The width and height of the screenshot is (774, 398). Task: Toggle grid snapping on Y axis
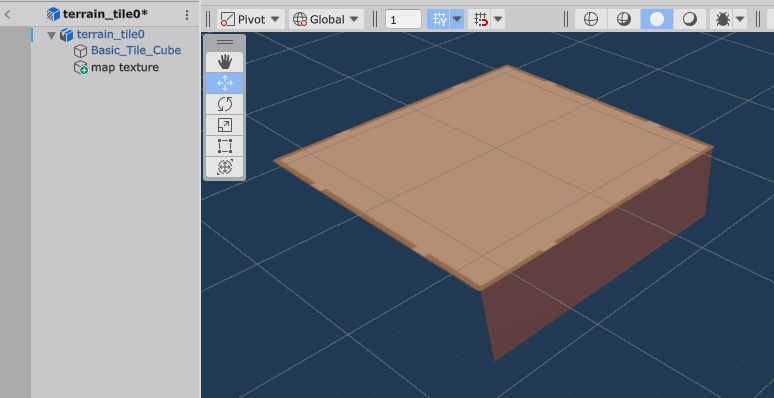[x=439, y=19]
